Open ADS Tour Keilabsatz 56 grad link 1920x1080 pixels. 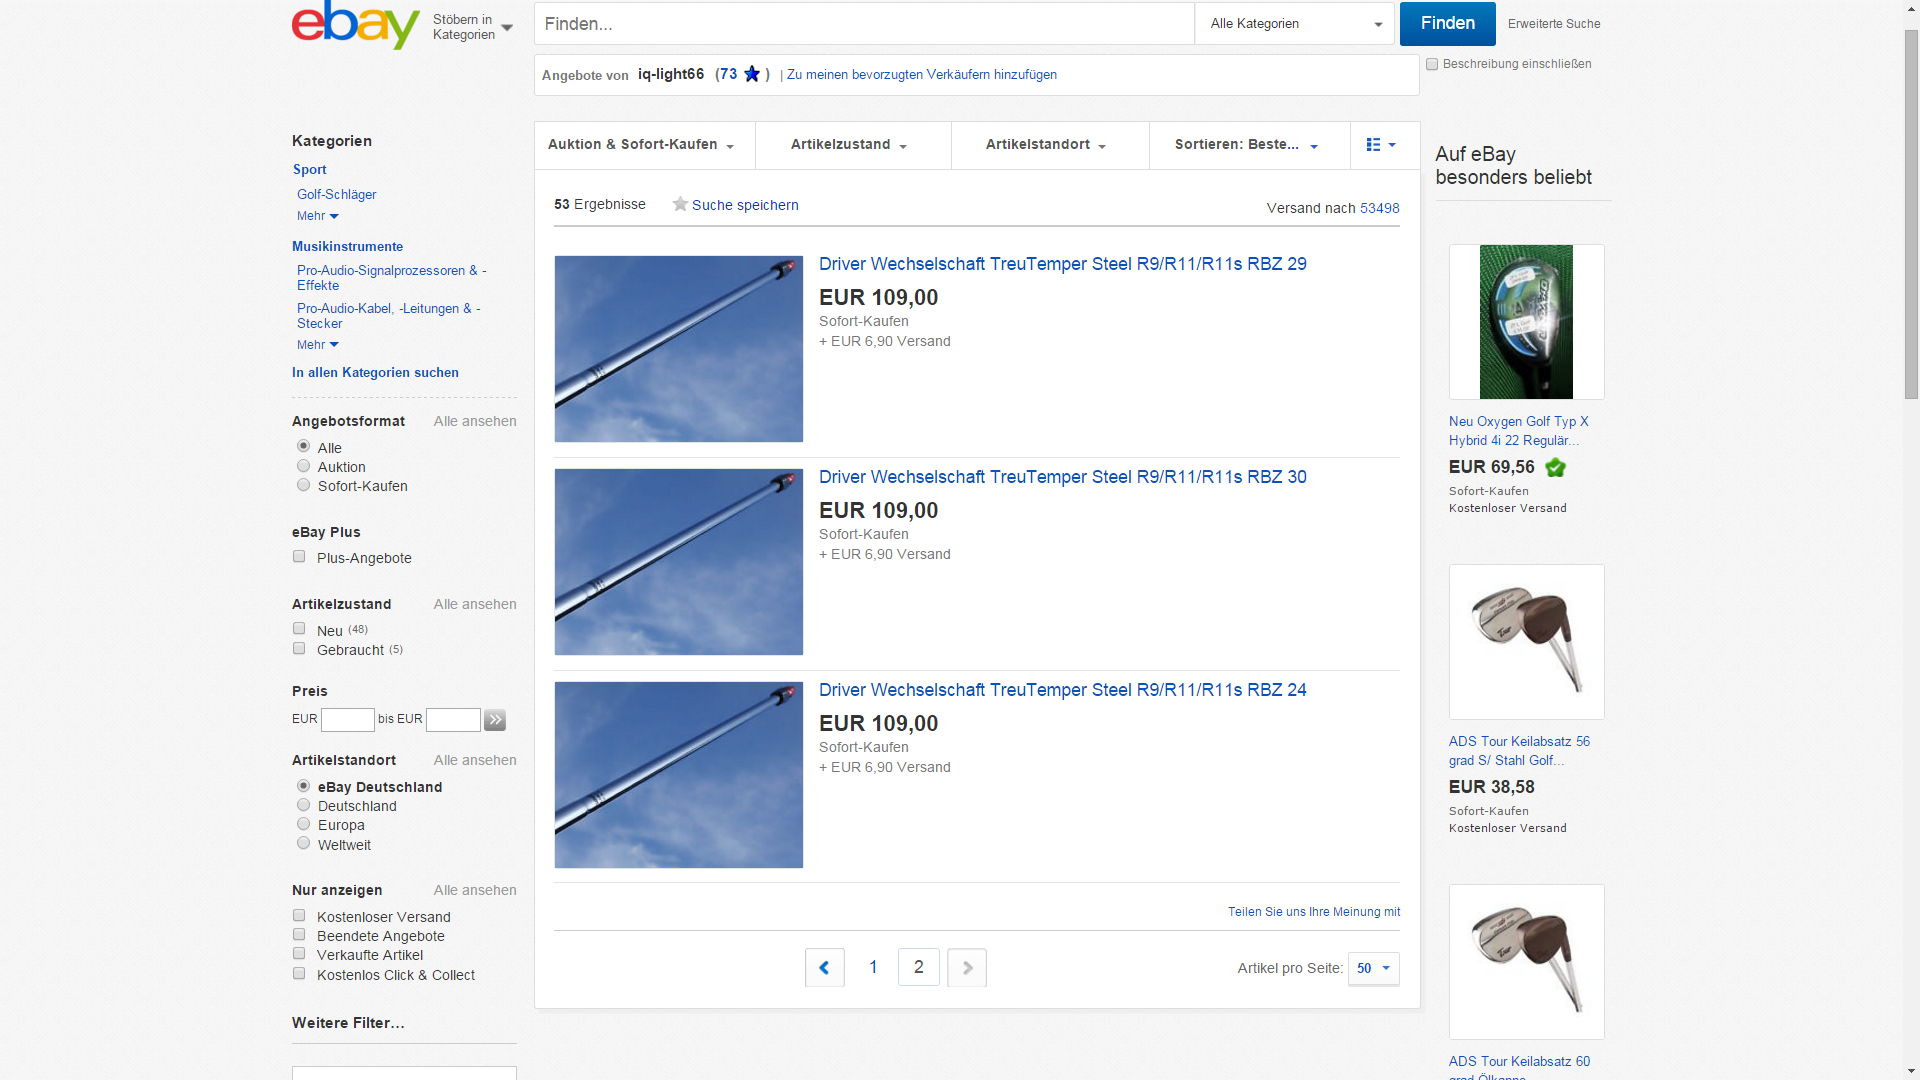tap(1519, 751)
